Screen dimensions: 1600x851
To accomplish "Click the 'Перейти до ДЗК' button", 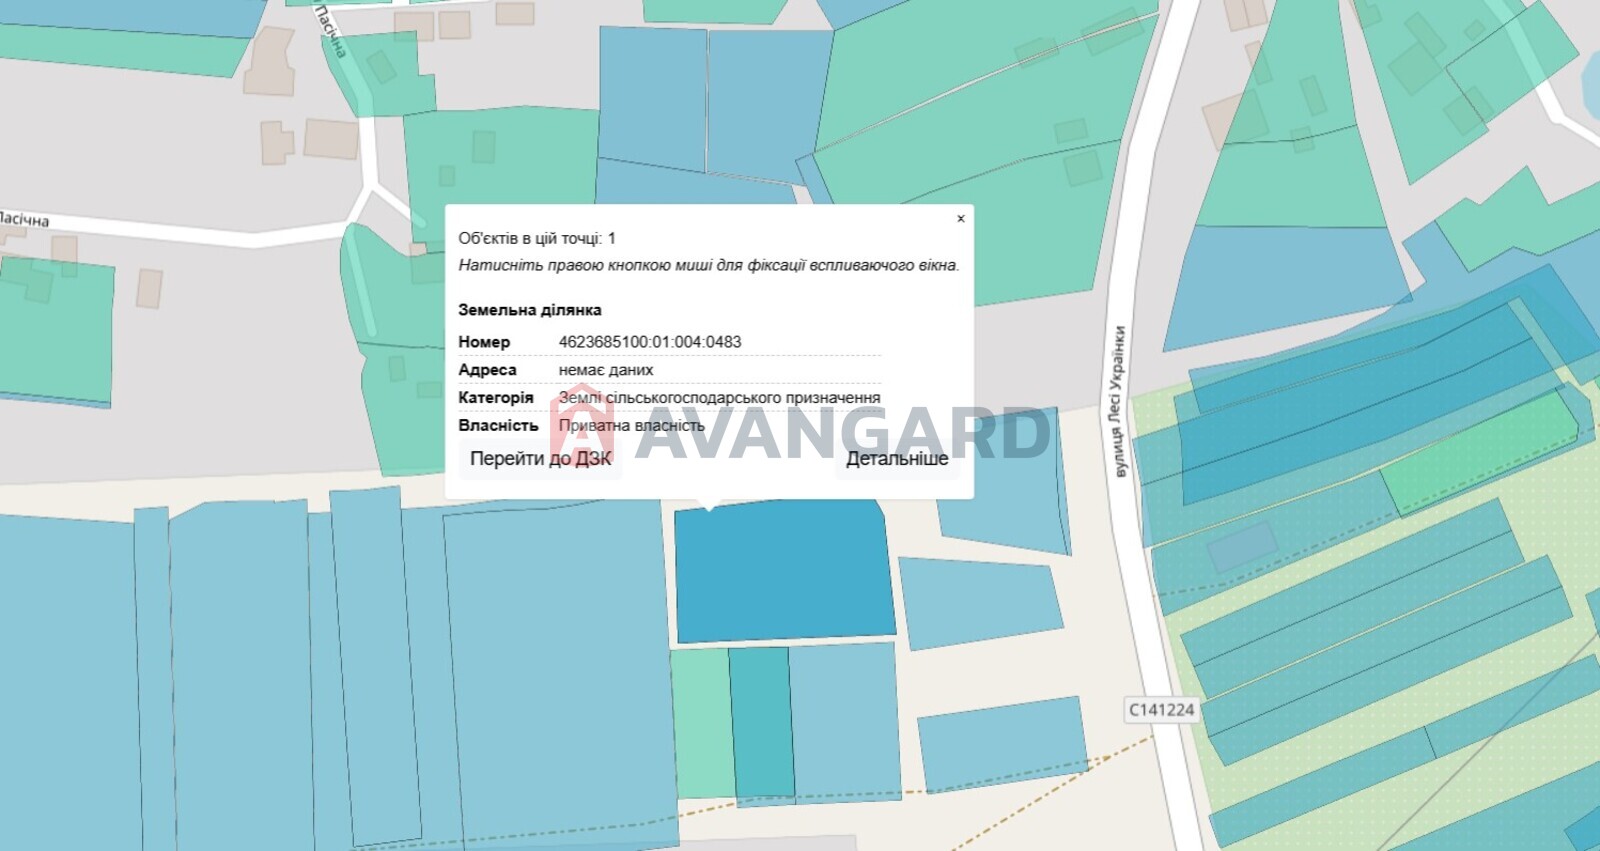I will 540,459.
